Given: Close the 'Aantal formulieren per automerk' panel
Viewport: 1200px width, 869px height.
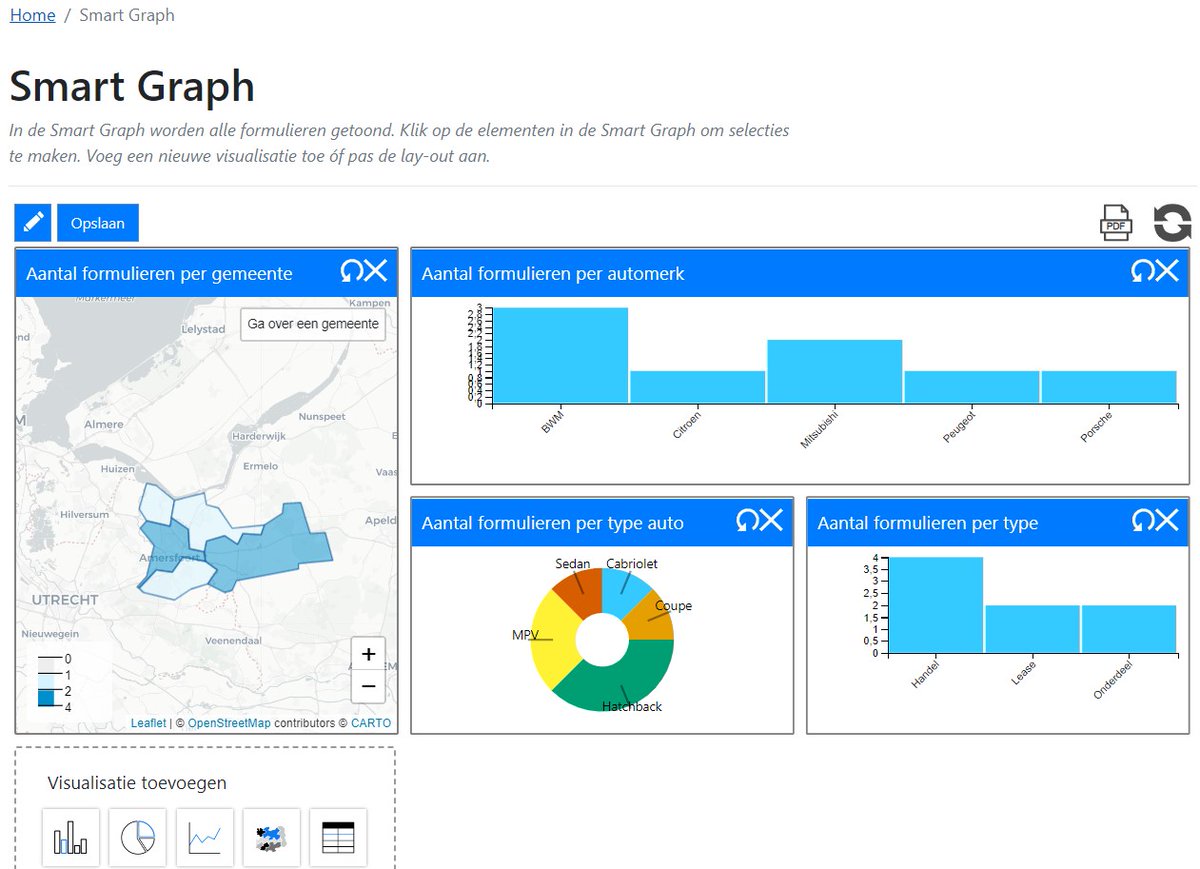Looking at the screenshot, I should [1167, 272].
